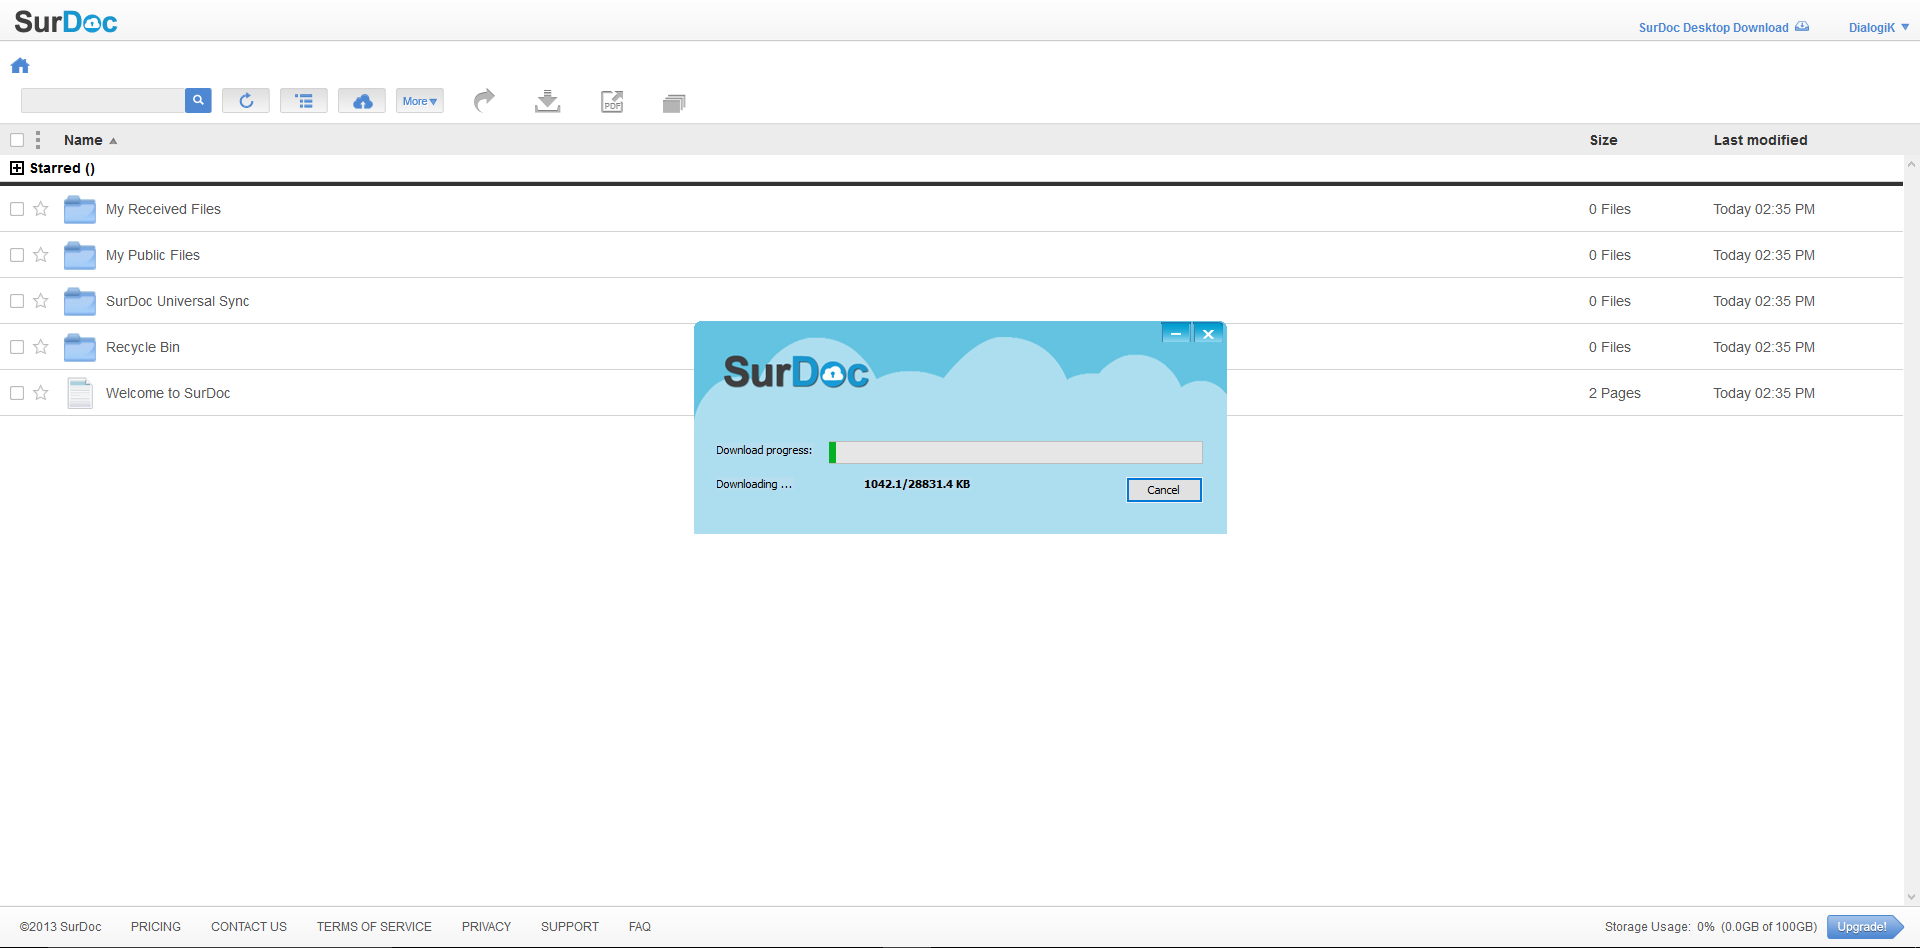
Task: Open SurDoc Universal Sync folder name
Action: (178, 301)
